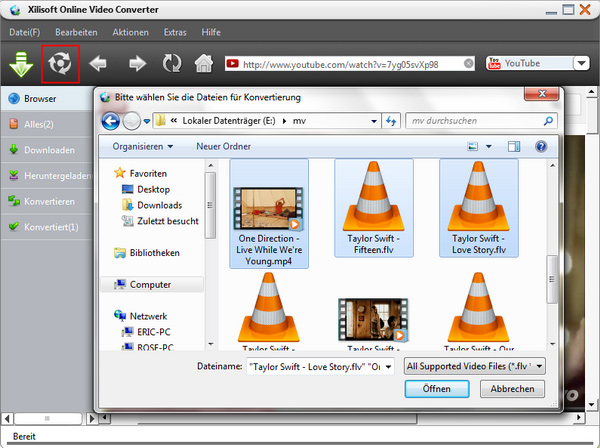Click the Neuer Ordner button

point(223,147)
